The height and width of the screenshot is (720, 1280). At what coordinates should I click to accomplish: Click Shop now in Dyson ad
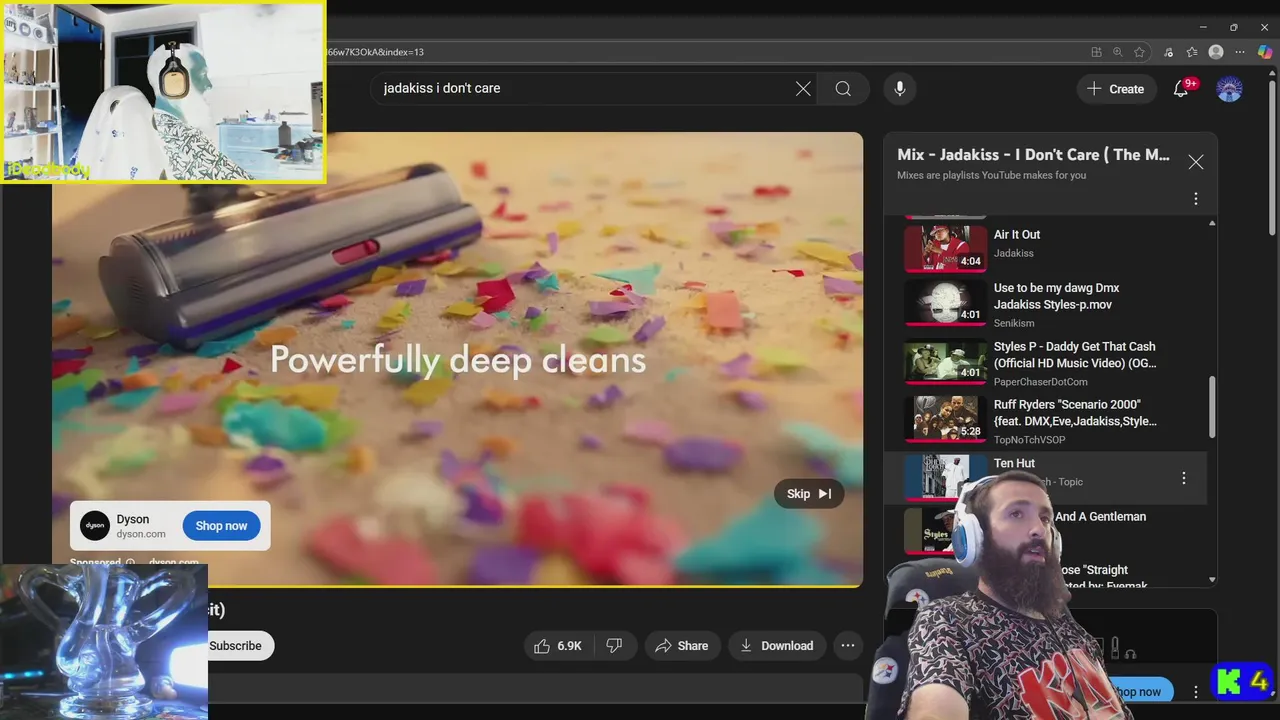pyautogui.click(x=221, y=526)
